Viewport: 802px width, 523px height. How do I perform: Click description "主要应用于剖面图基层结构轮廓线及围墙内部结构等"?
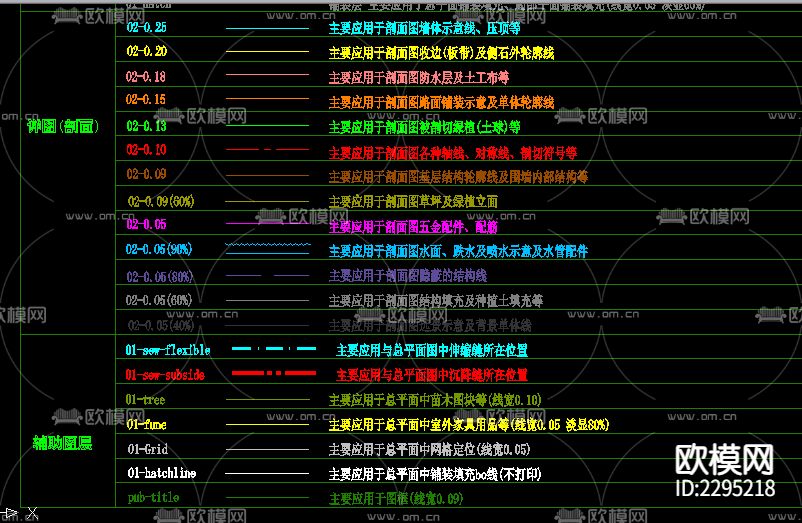(x=458, y=177)
